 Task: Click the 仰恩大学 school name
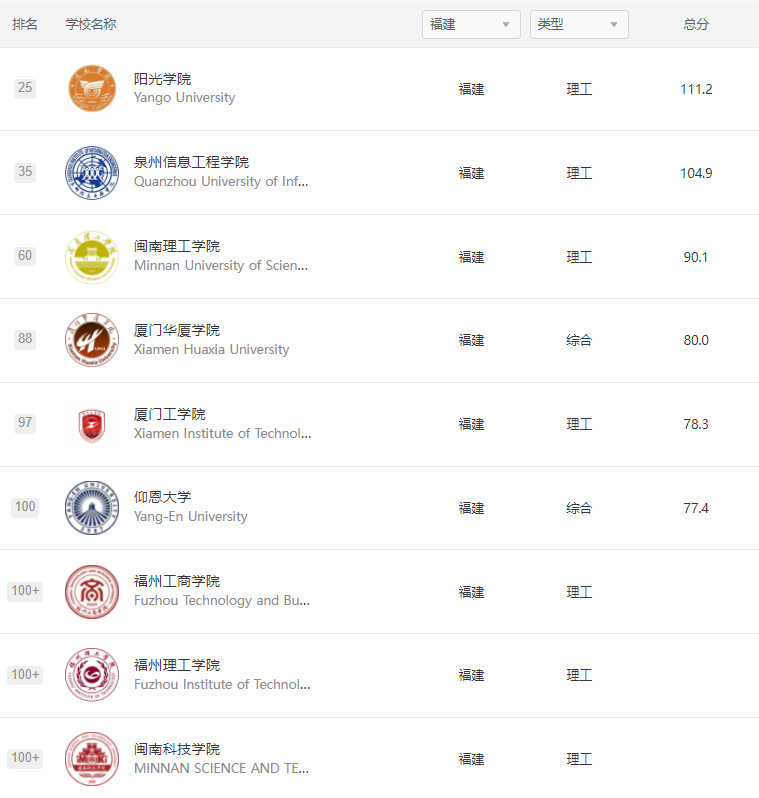pos(162,497)
